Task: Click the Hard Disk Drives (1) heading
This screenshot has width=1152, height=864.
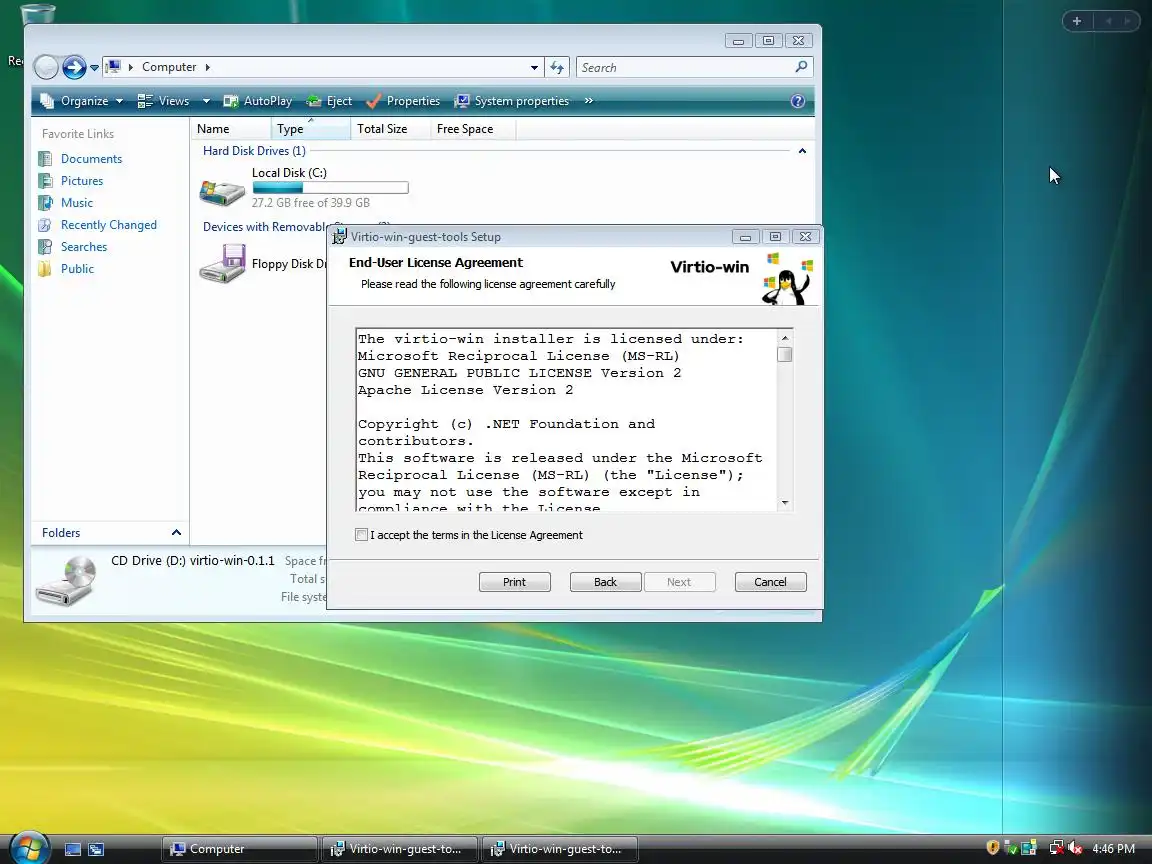Action: click(x=254, y=151)
